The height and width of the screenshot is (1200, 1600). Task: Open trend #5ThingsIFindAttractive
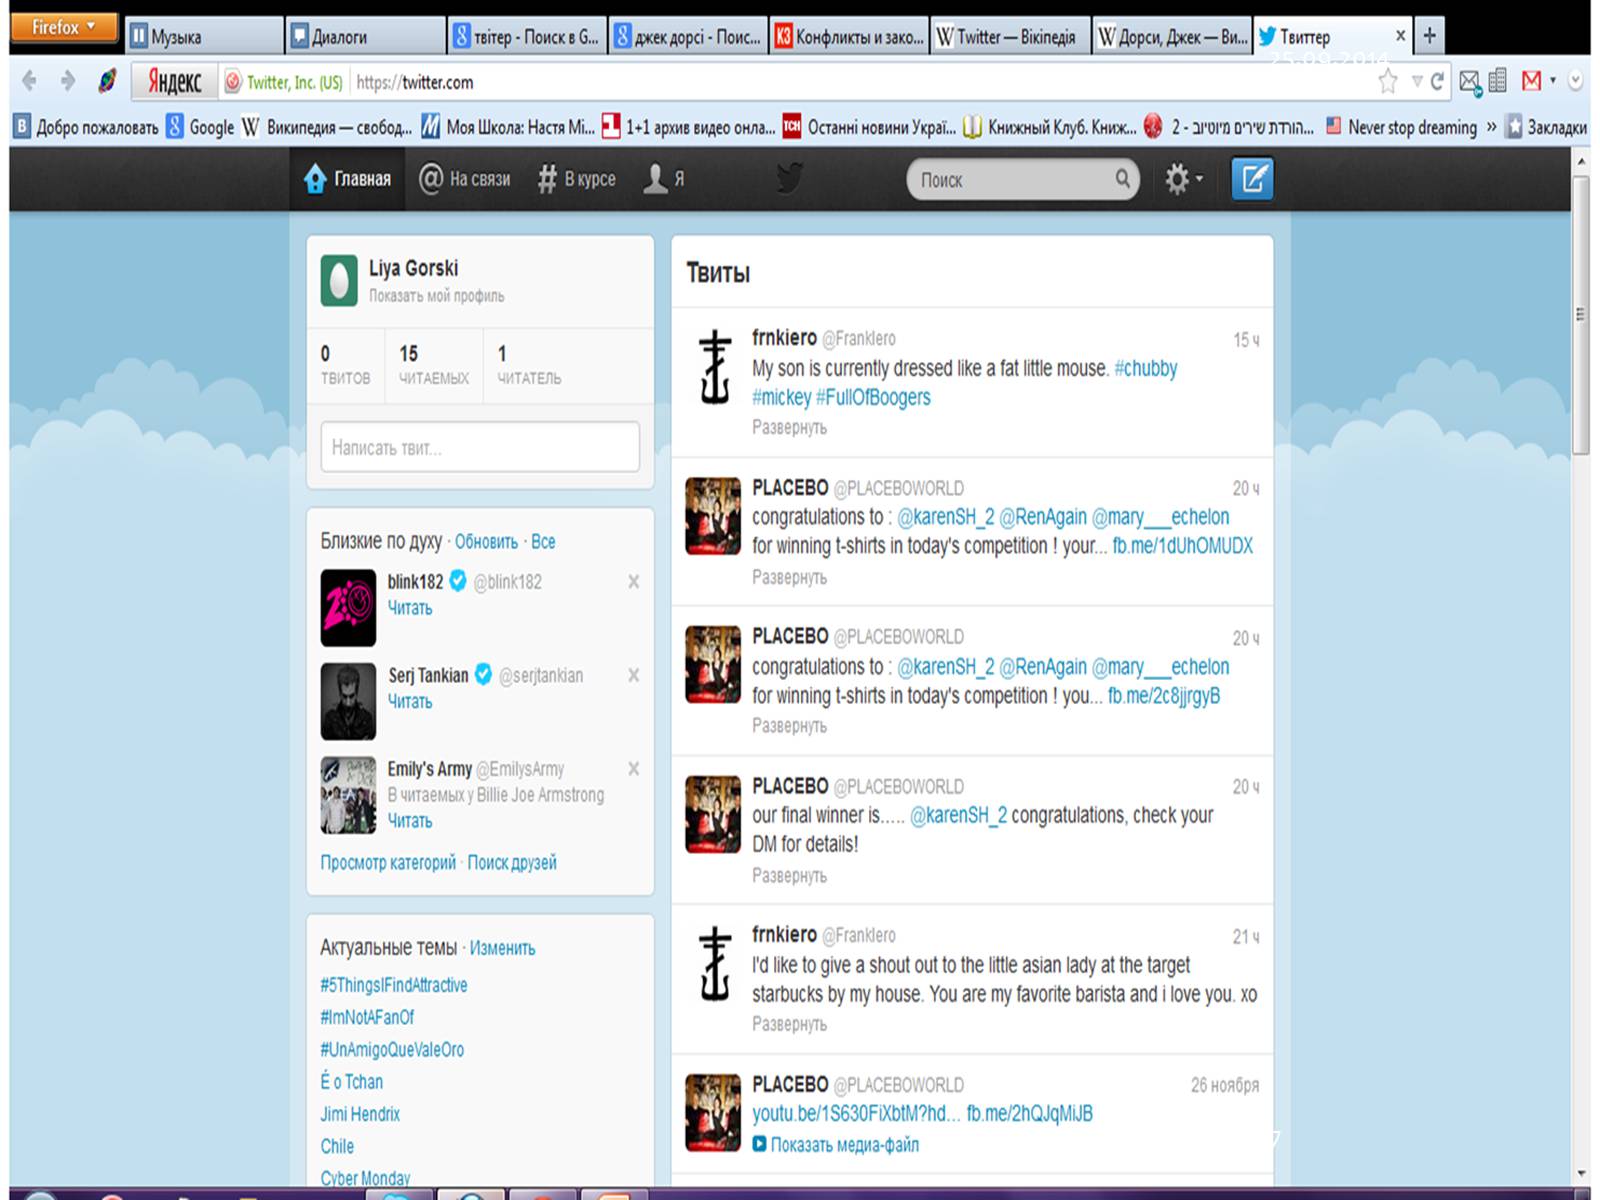(x=394, y=985)
